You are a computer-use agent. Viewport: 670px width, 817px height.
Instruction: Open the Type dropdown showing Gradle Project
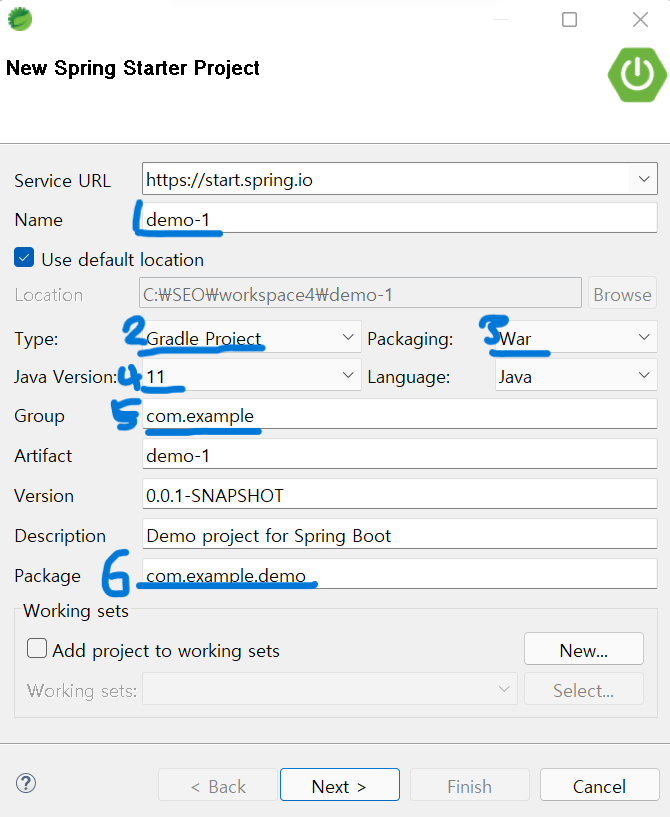(x=252, y=338)
